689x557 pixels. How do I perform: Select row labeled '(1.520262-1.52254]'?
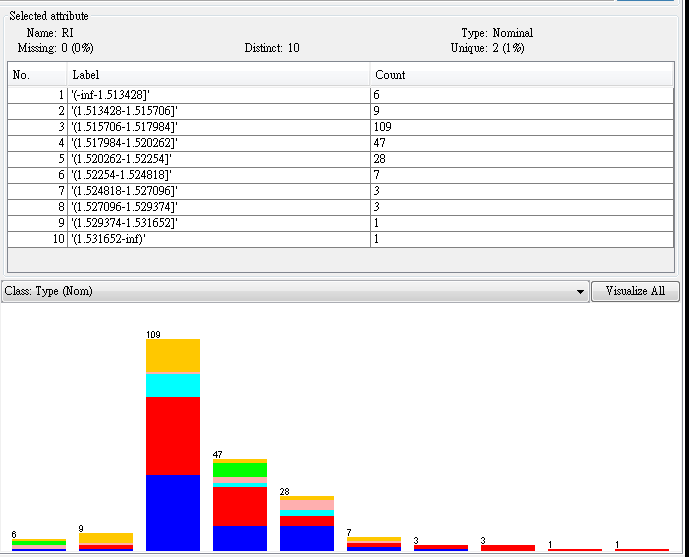coord(341,159)
